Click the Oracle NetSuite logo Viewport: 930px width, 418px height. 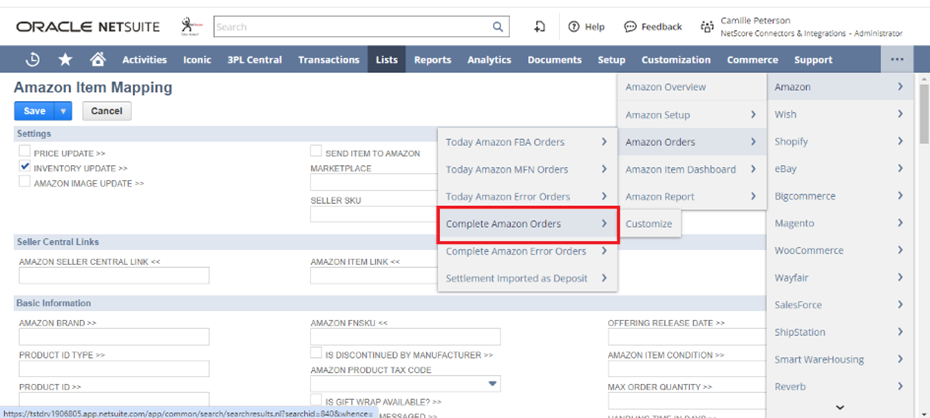click(x=88, y=27)
